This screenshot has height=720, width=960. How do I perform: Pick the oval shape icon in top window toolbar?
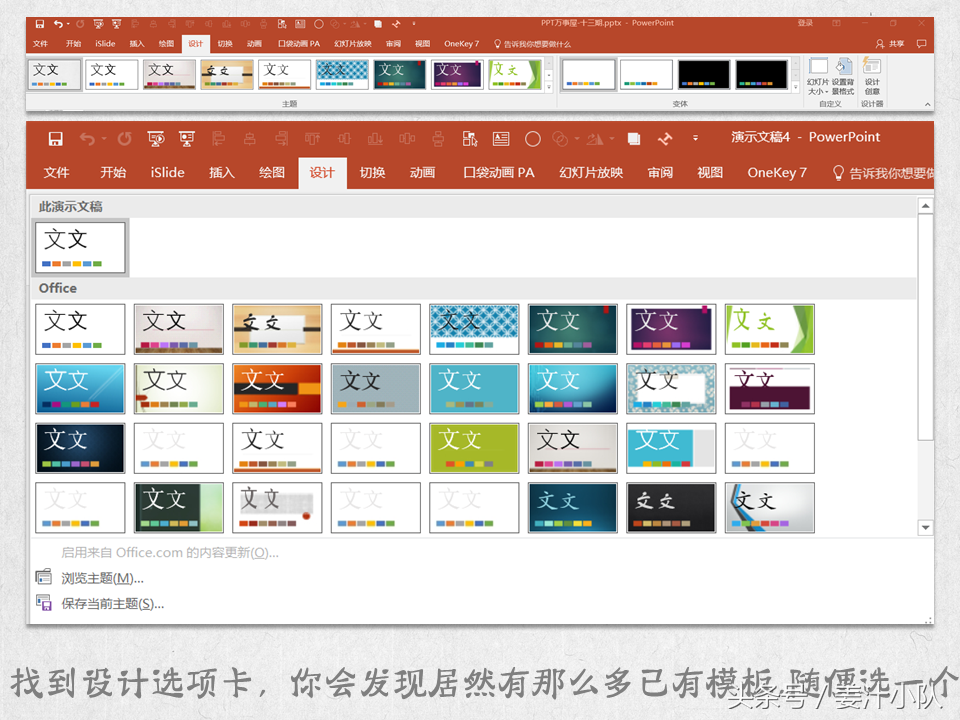coord(318,24)
